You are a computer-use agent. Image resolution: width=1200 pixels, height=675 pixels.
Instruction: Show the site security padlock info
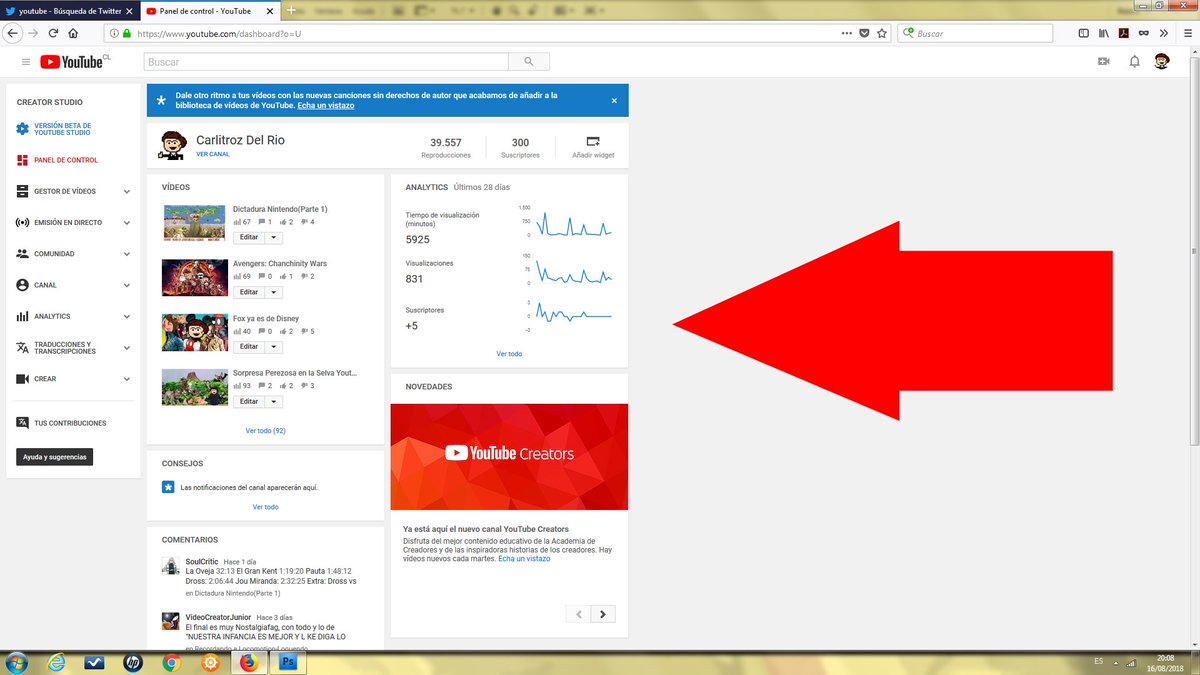[x=127, y=33]
